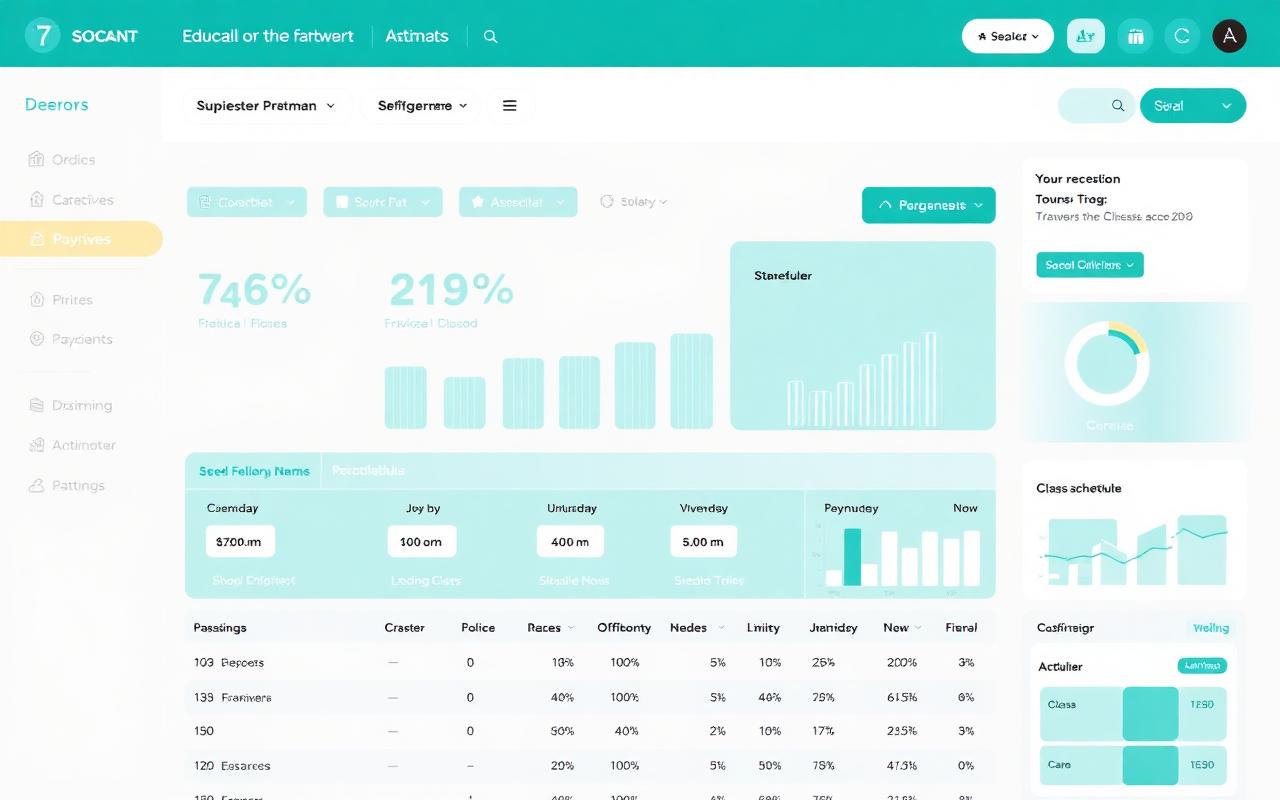Click the 100 om value box
This screenshot has width=1280, height=800.
421,541
